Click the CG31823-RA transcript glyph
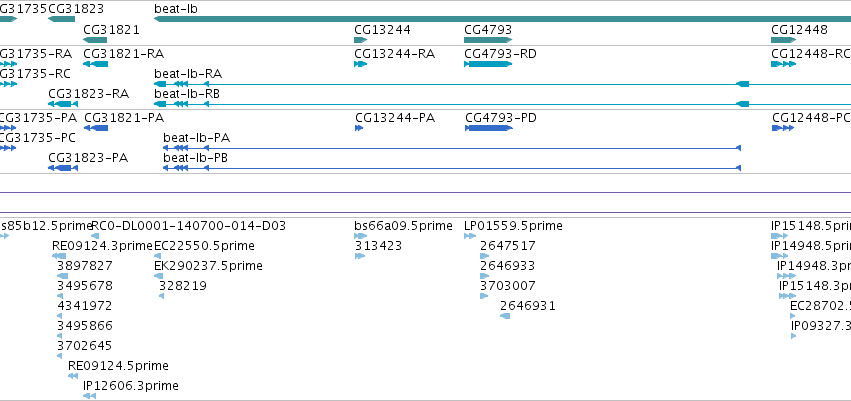Screen dimensions: 851x401 click(x=63, y=104)
